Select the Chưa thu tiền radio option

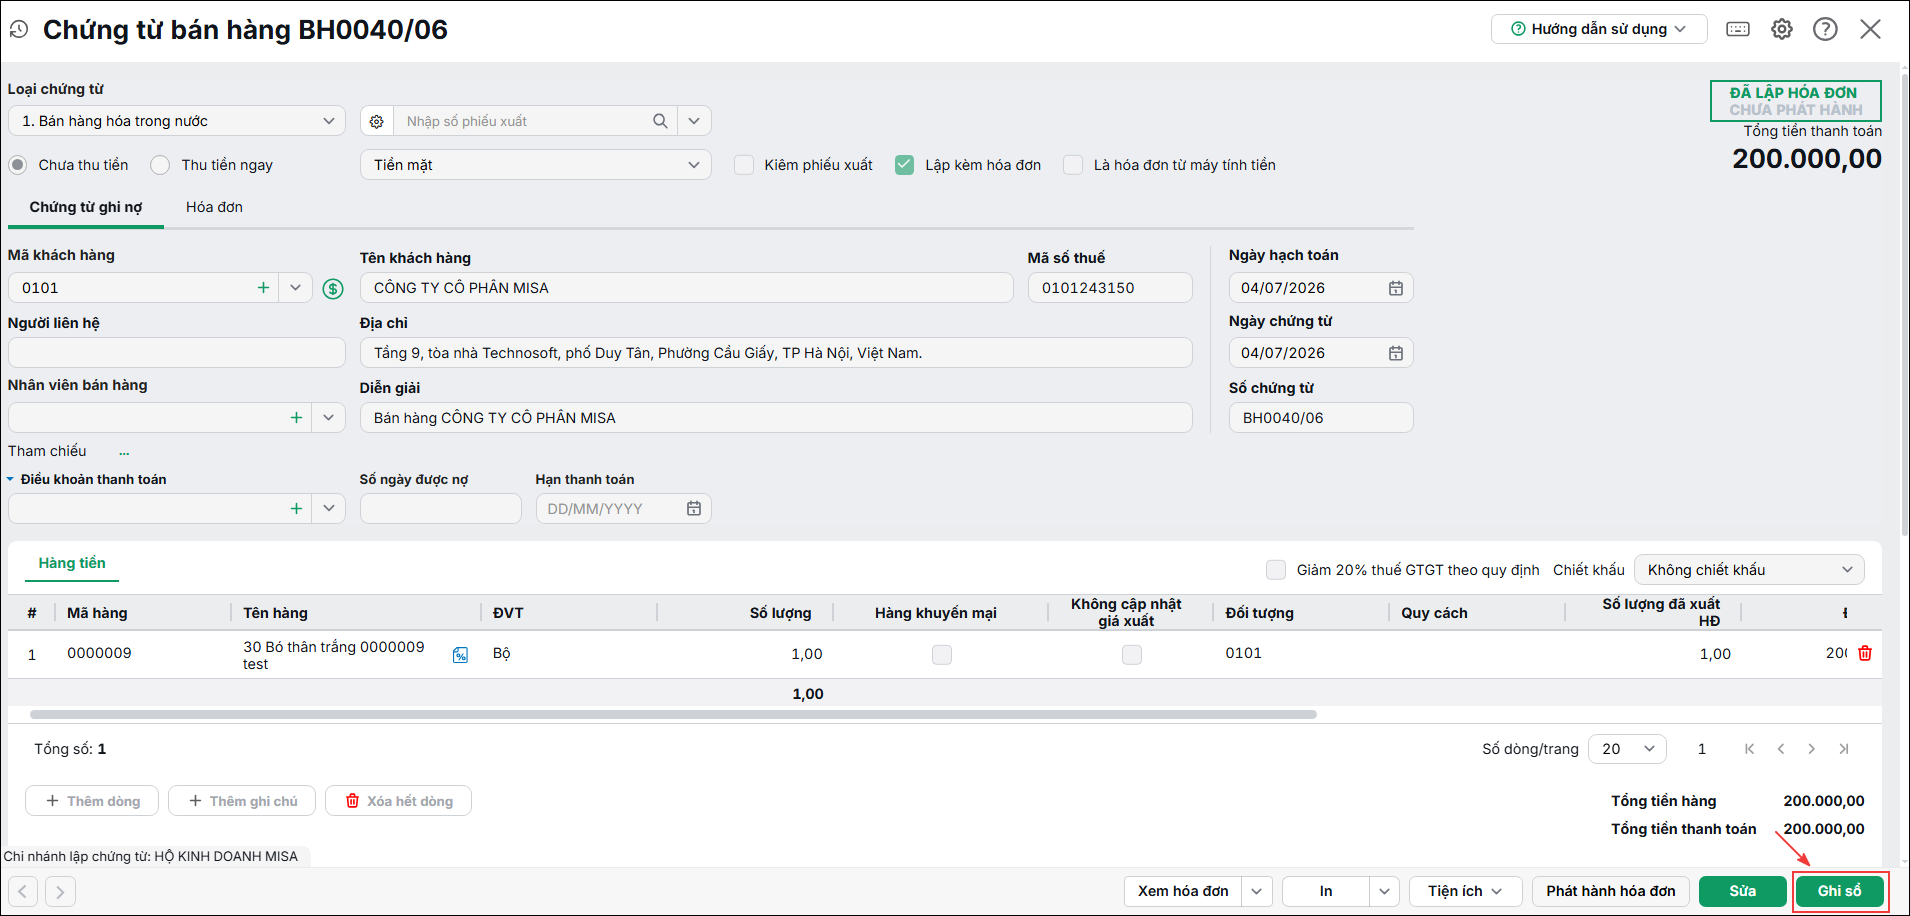(18, 165)
